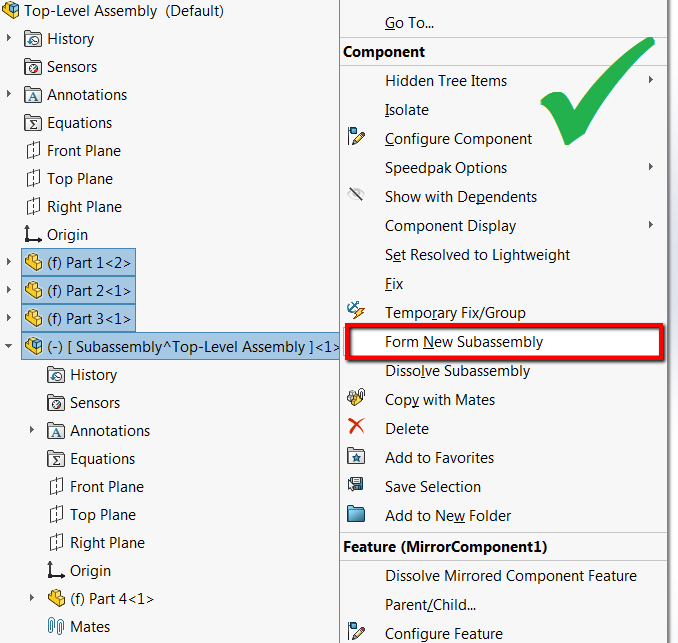Click the red Delete X icon
Viewport: 678px width, 643px height.
coord(356,426)
